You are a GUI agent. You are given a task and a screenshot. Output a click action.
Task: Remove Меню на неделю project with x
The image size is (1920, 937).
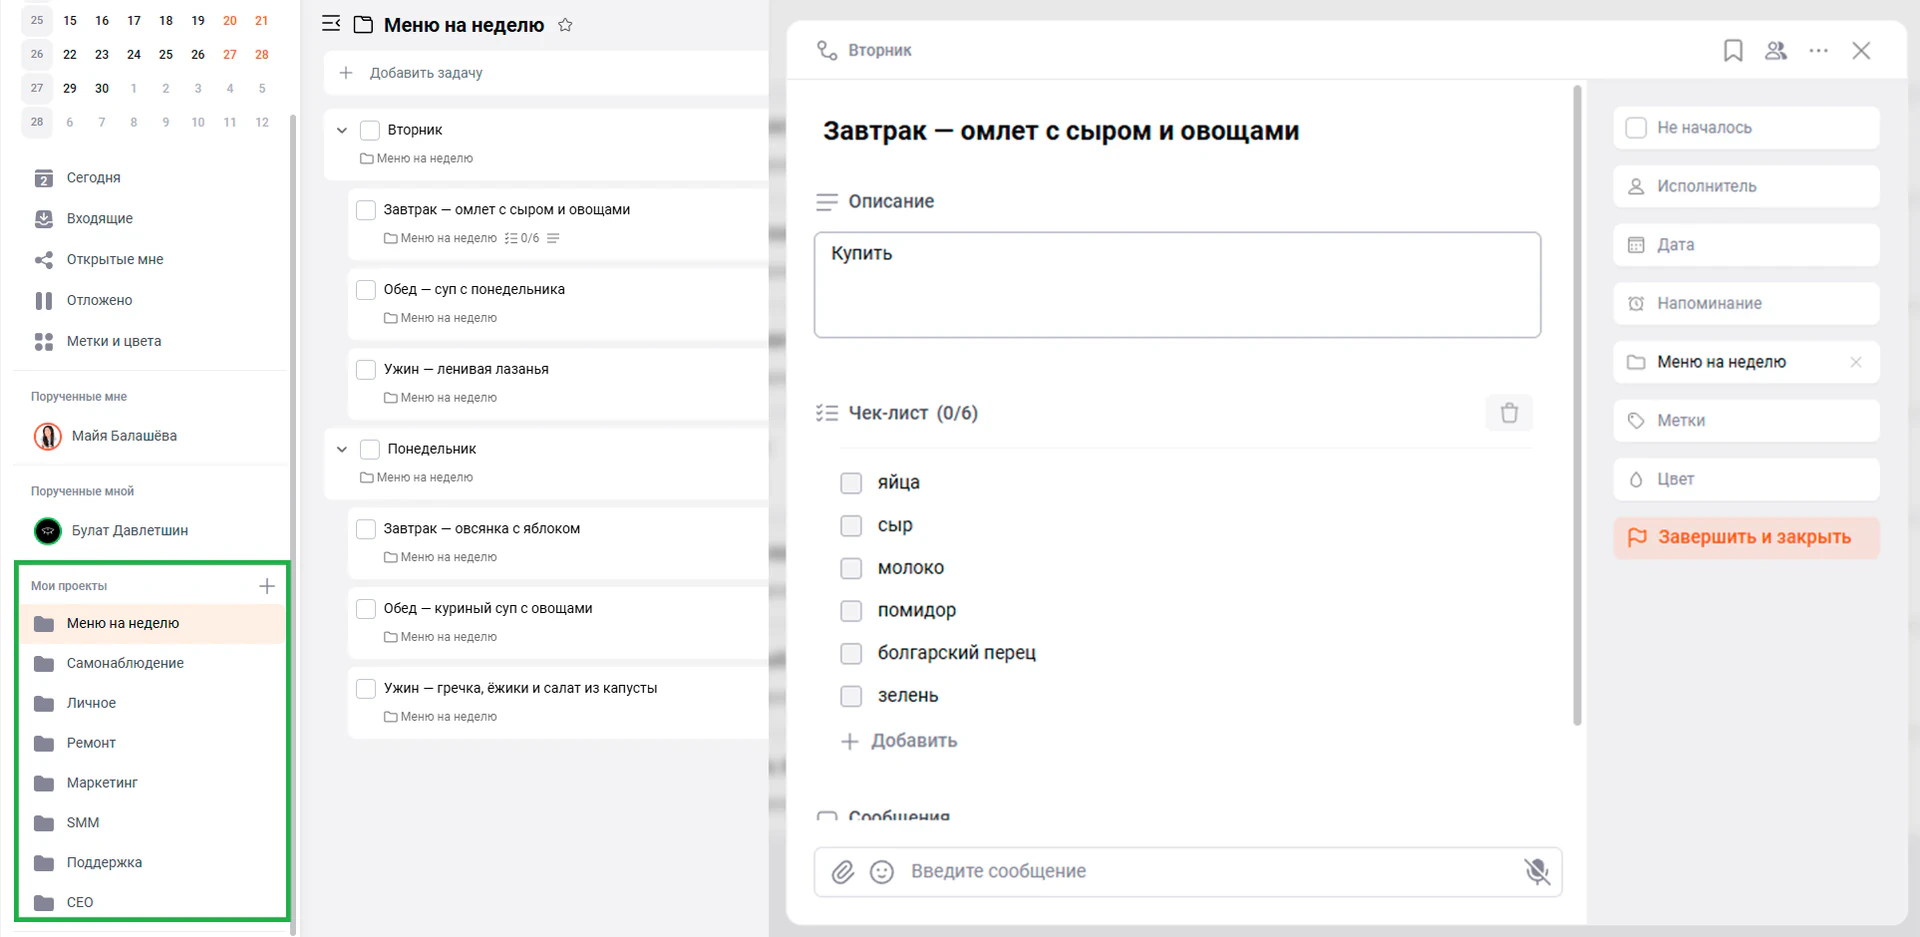coord(1856,362)
